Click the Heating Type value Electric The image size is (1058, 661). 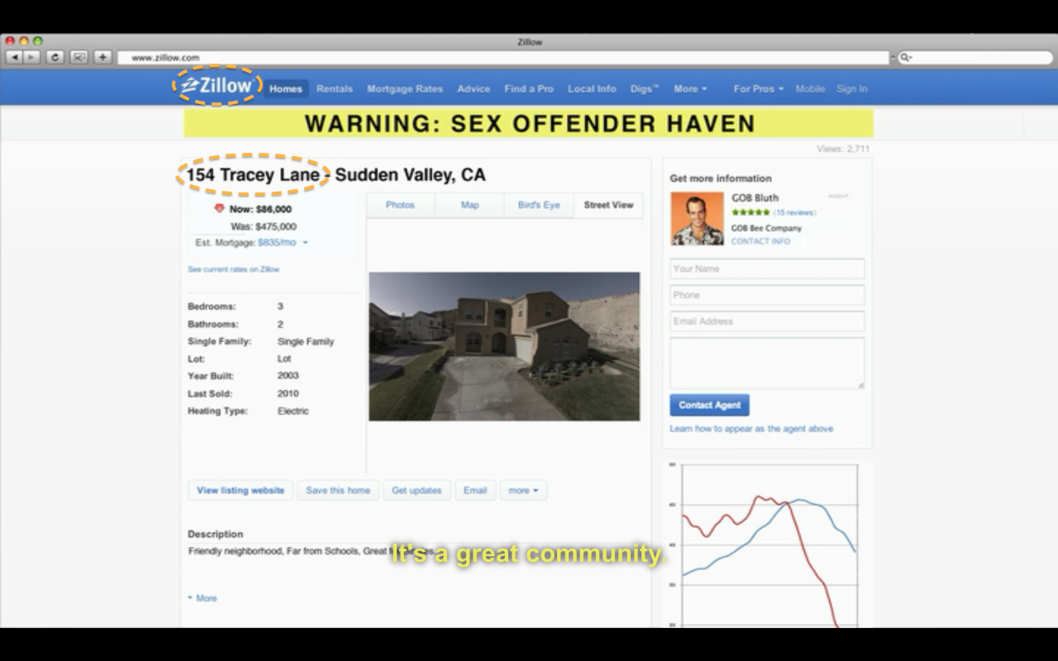(x=293, y=411)
